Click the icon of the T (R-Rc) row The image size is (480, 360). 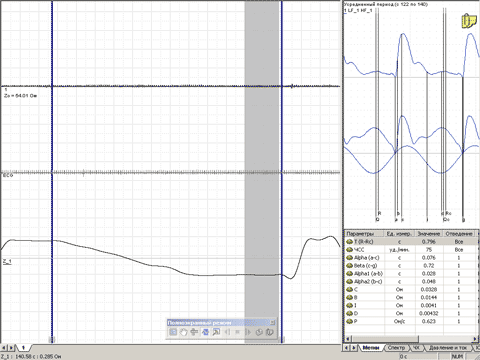(x=349, y=242)
